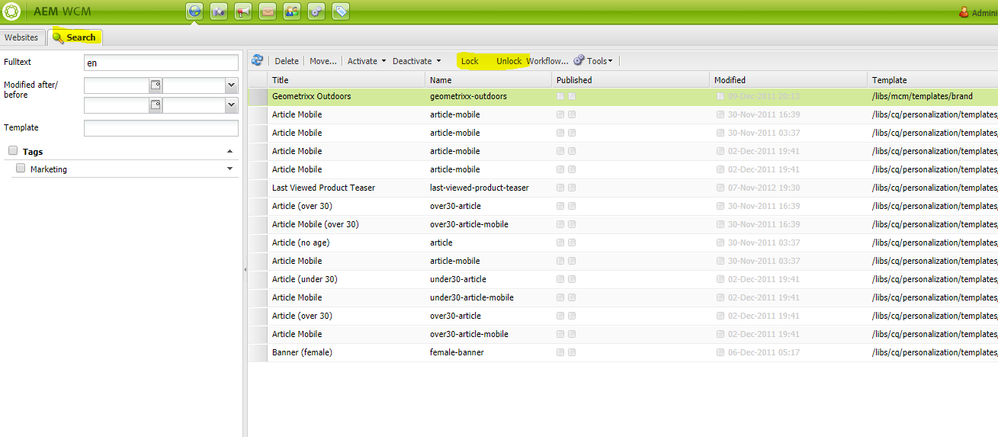The width and height of the screenshot is (998, 437).
Task: Click the female-banner name cell
Action: [x=456, y=352]
